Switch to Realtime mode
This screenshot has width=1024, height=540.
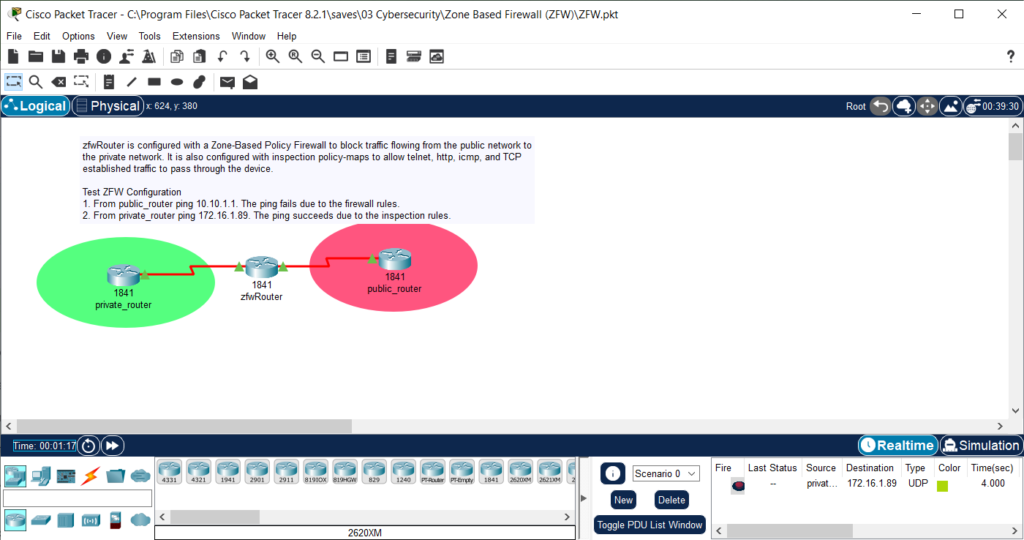pos(898,445)
